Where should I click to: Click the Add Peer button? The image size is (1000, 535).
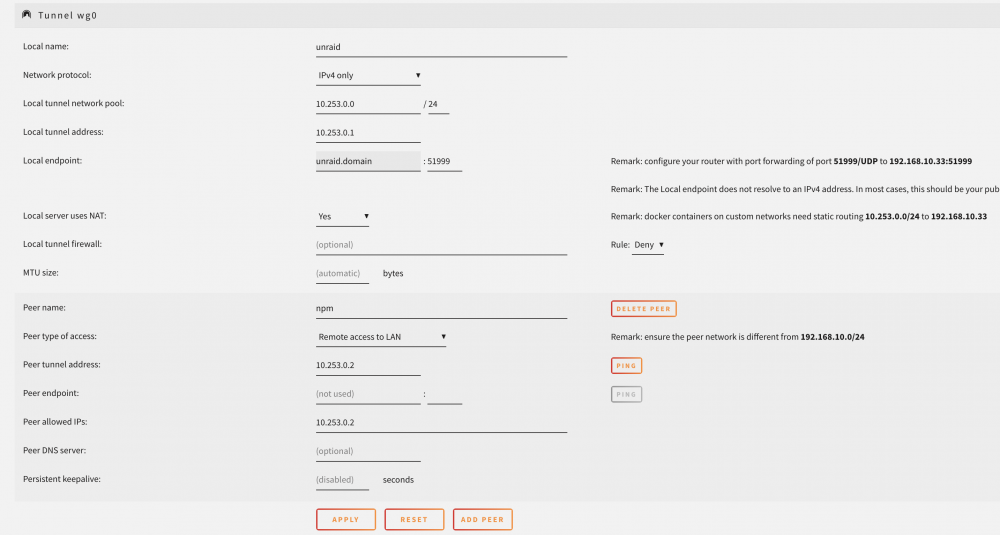pyautogui.click(x=482, y=520)
